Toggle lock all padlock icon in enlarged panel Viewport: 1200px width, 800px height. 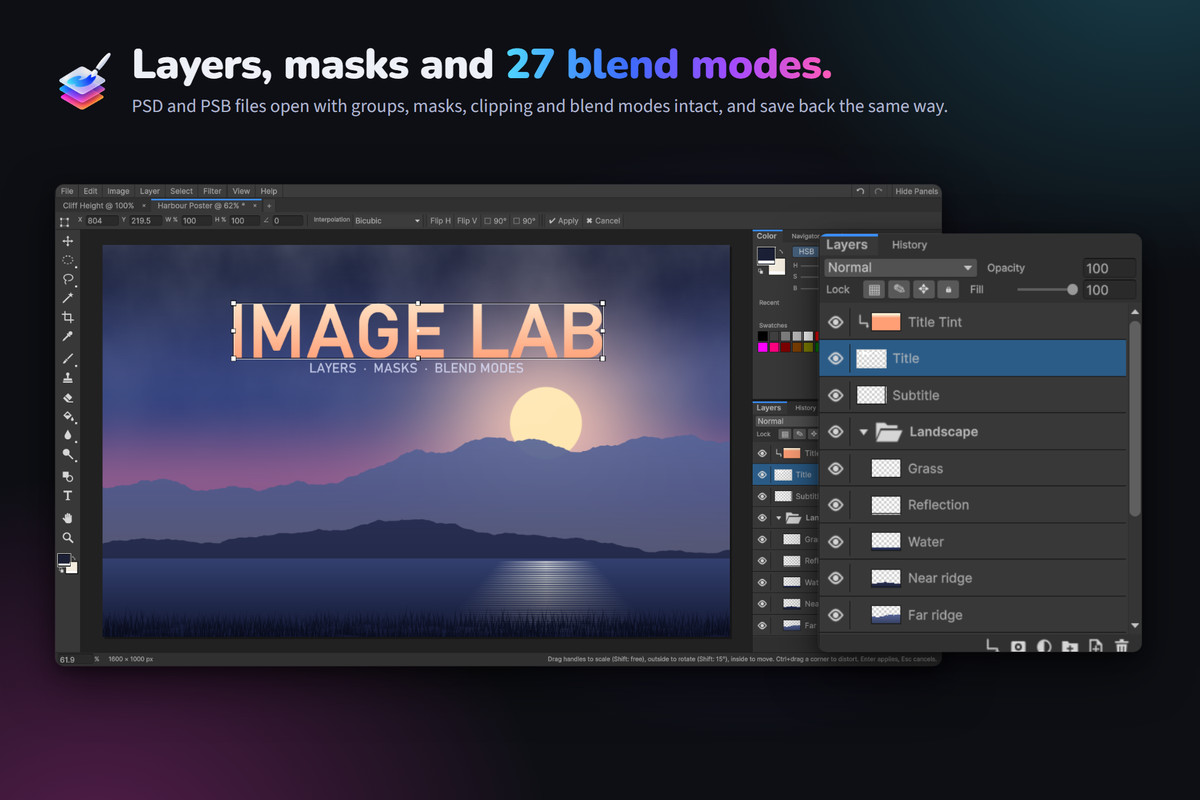coord(949,289)
